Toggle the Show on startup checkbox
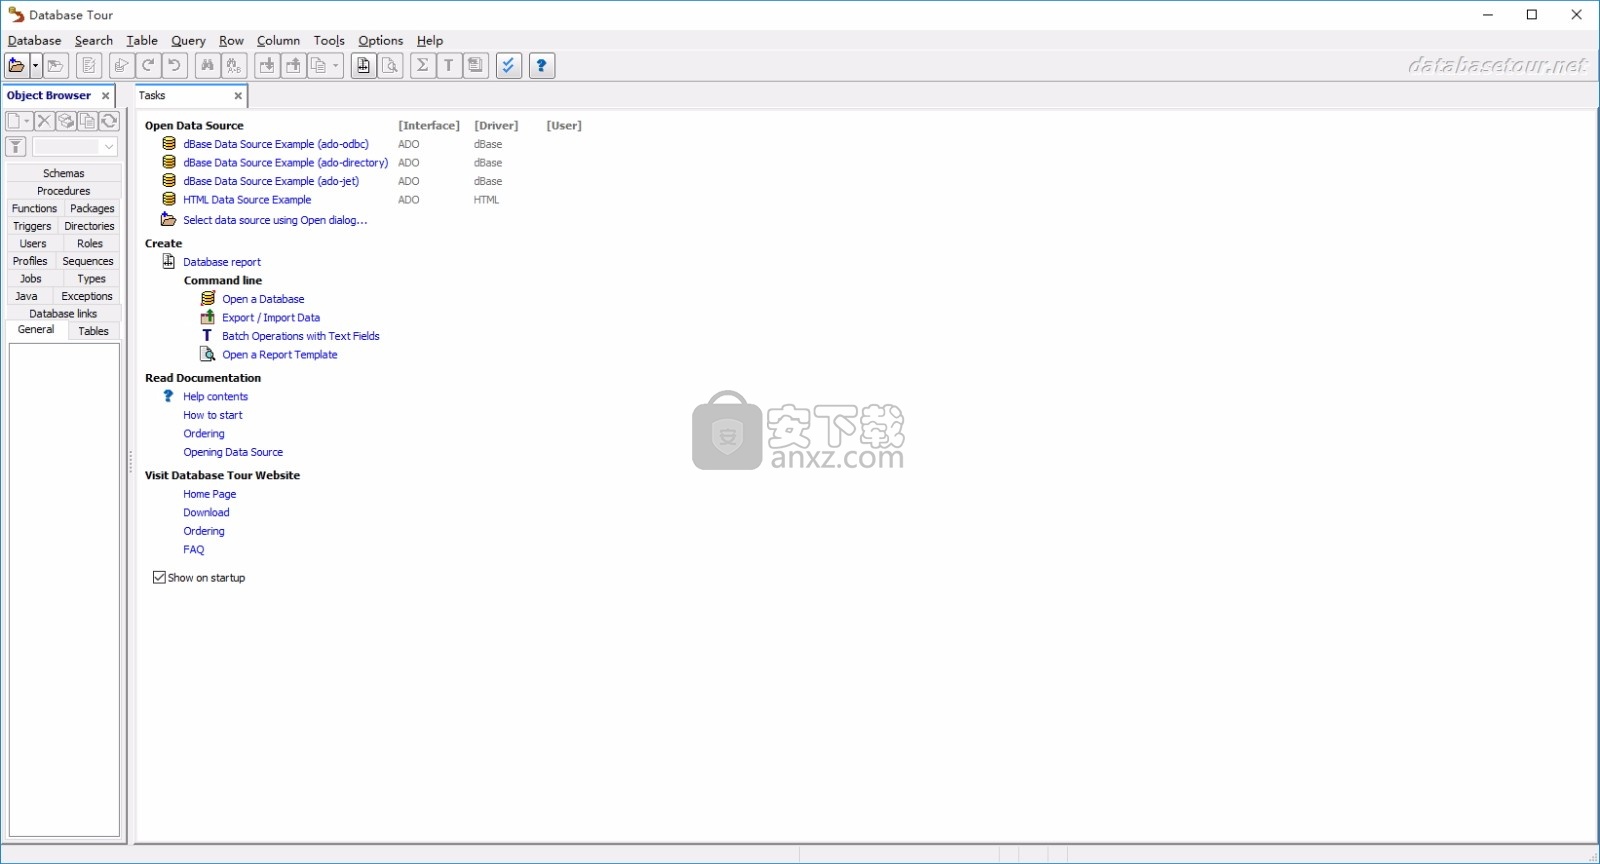The image size is (1600, 864). [x=159, y=578]
